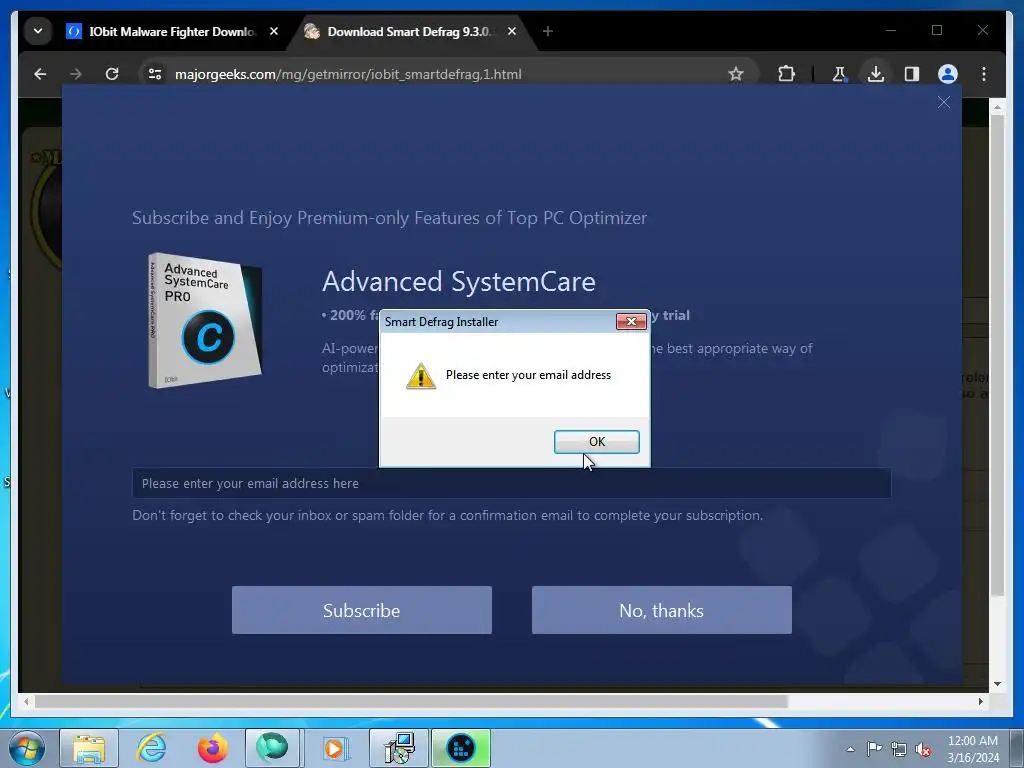This screenshot has height=768, width=1024.
Task: Open the green Edge-style taskbar icon
Action: pyautogui.click(x=272, y=748)
